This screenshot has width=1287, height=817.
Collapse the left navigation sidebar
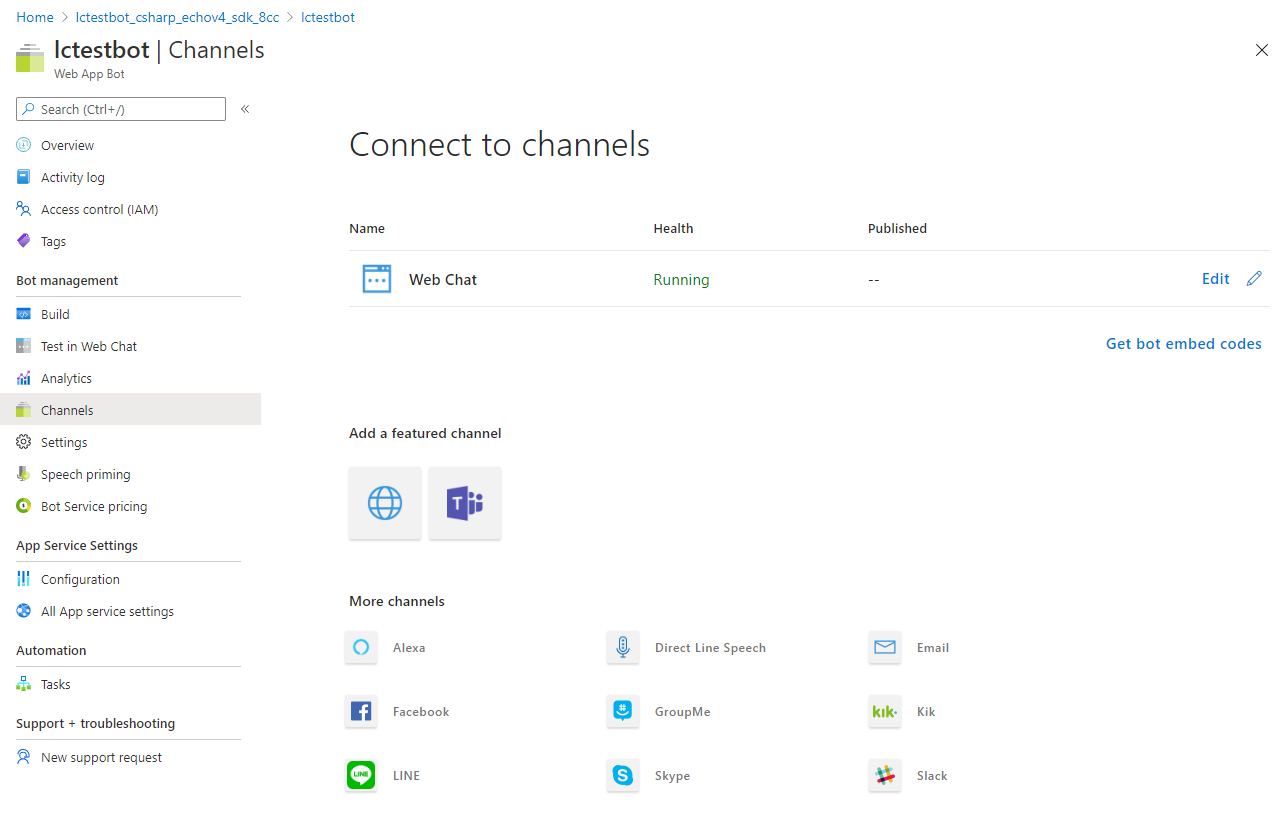245,109
